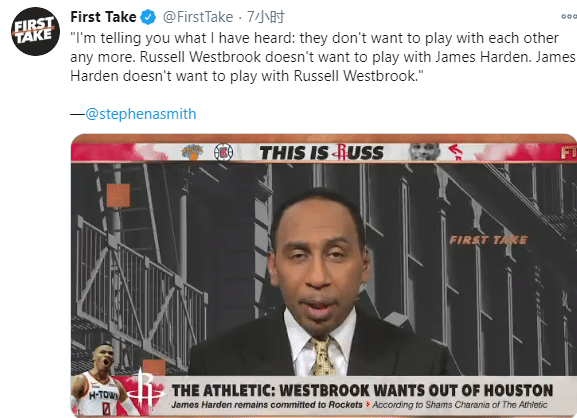Click the Rockets logo in lower third
This screenshot has height=418, width=577.
145,391
